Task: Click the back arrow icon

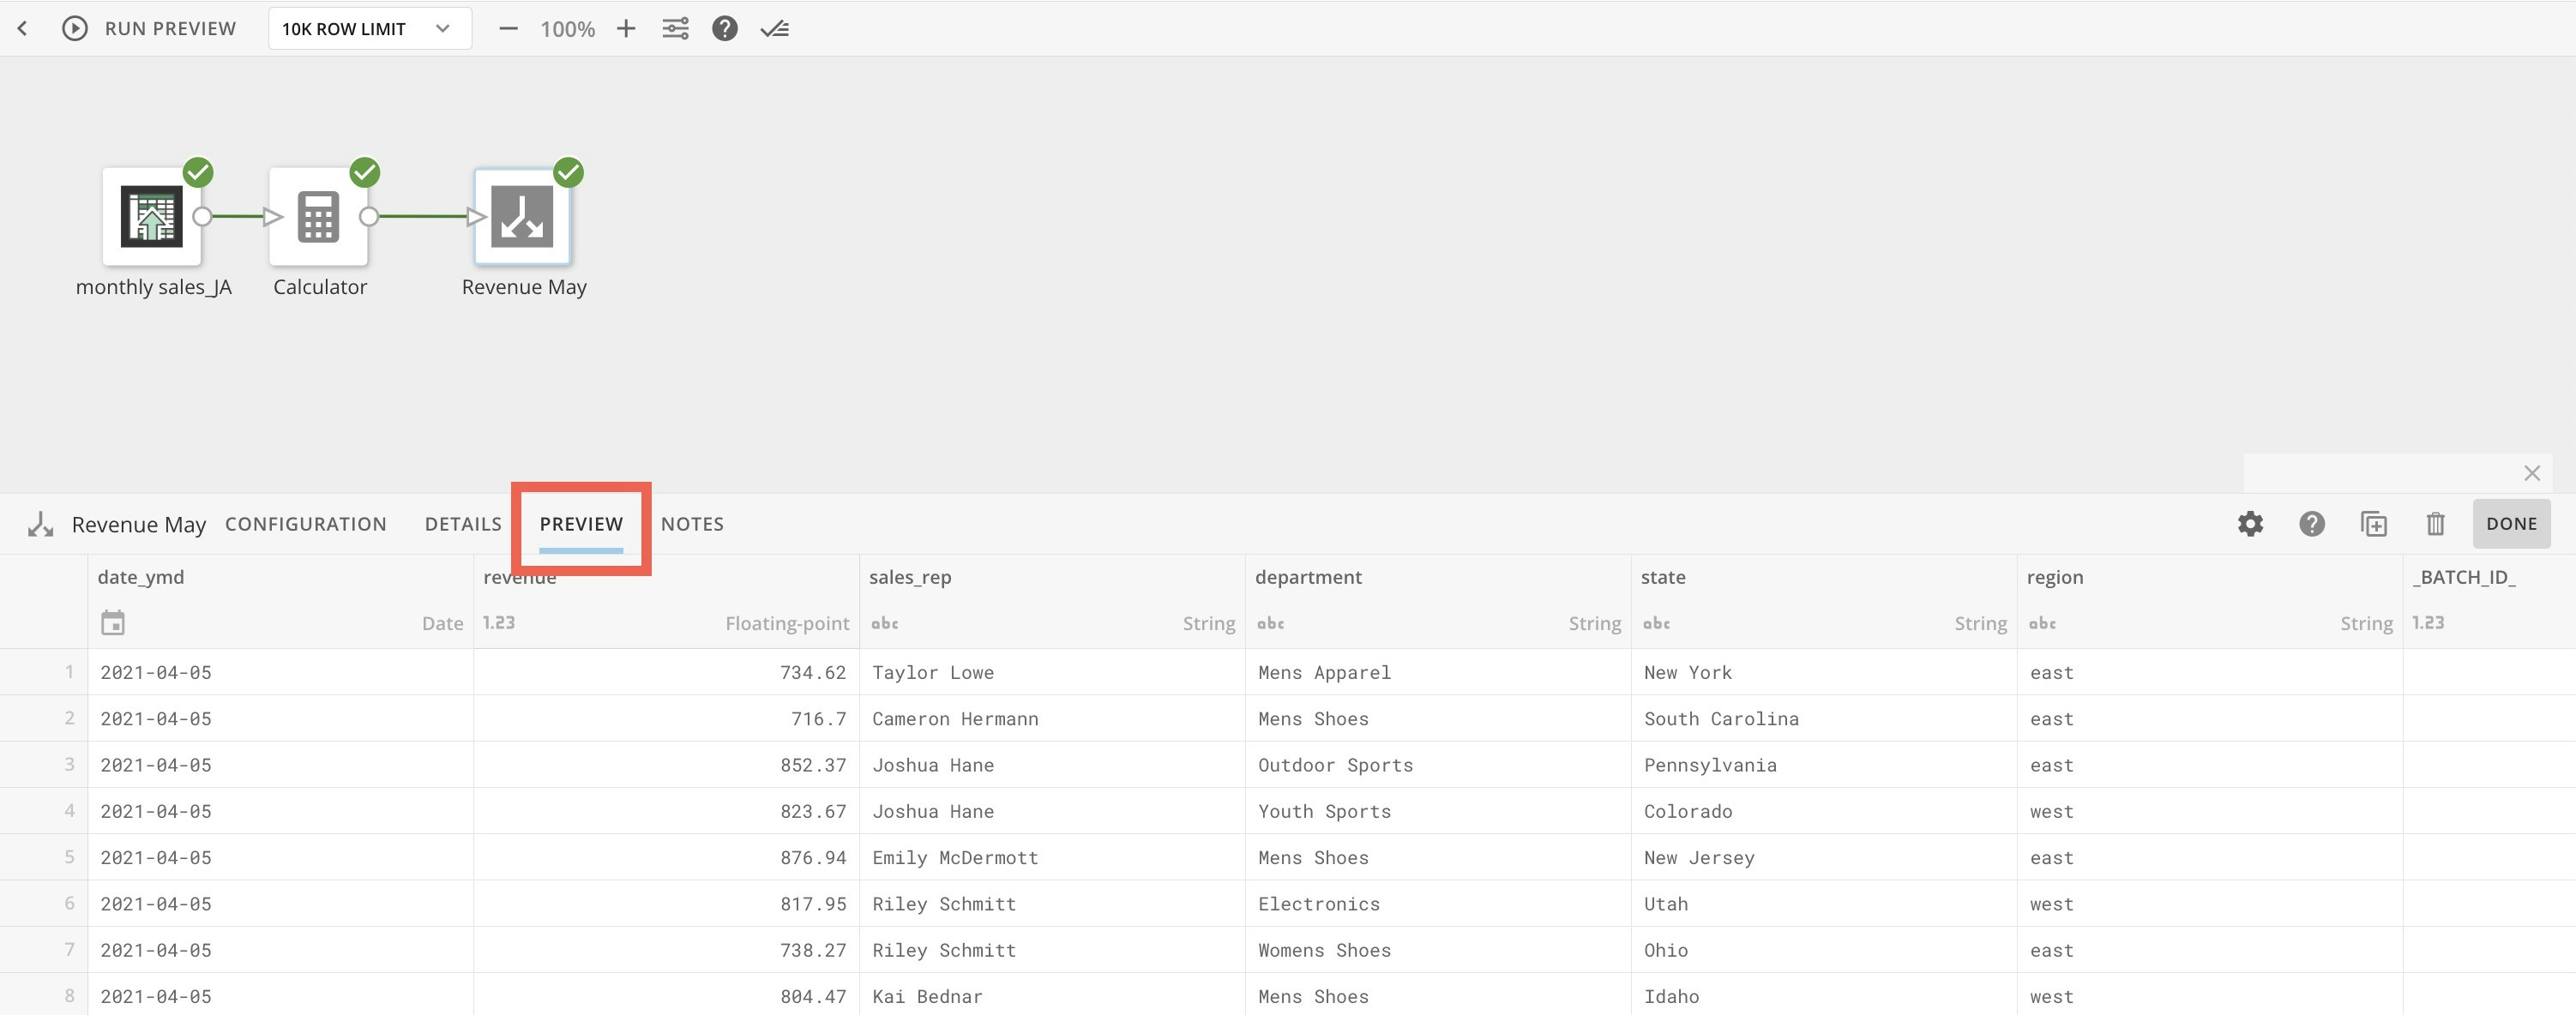Action: click(22, 28)
